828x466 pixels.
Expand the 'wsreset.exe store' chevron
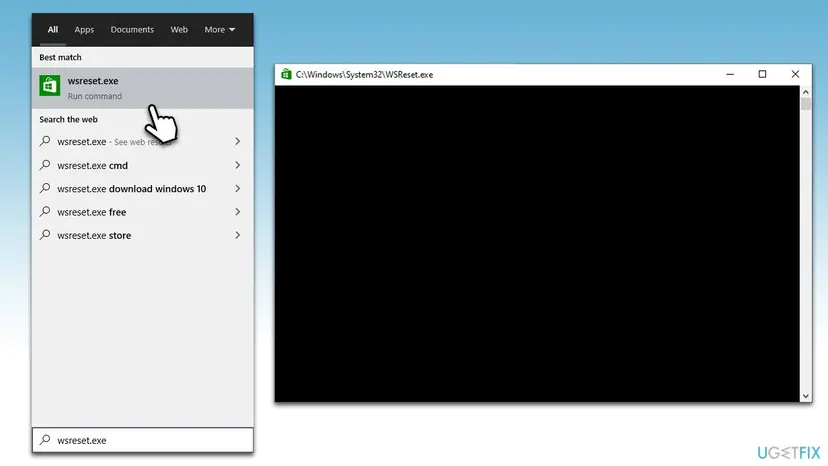coord(238,235)
